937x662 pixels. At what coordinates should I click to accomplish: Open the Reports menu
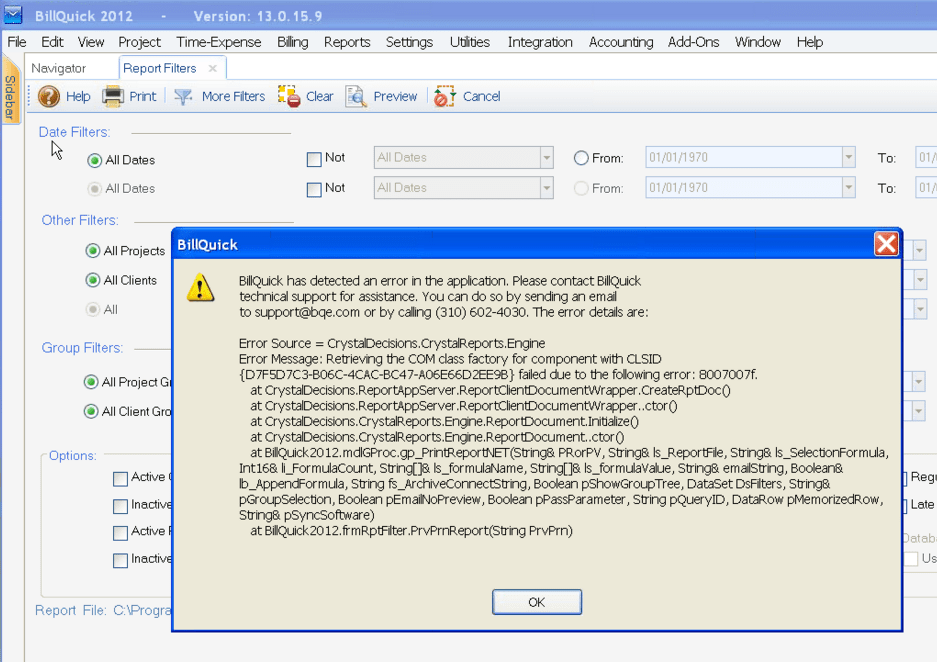(347, 42)
